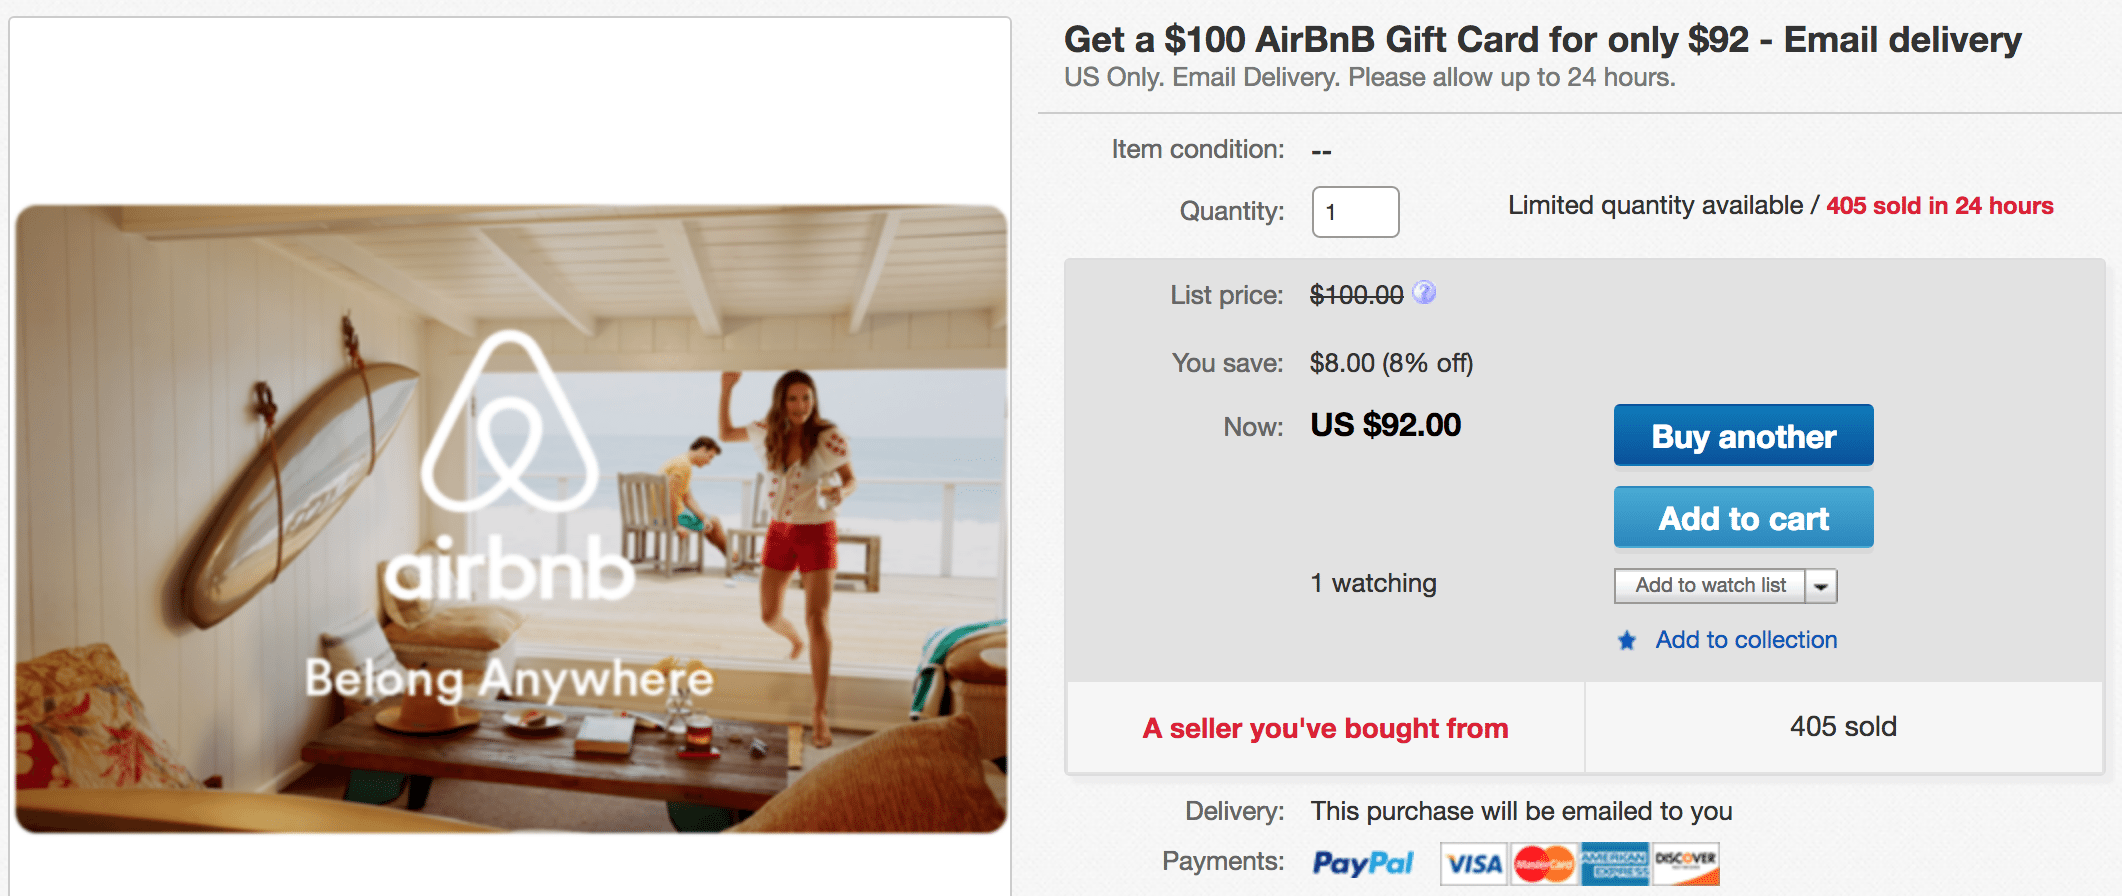Click the 405 sold count cell
2122x896 pixels.
[x=1843, y=727]
